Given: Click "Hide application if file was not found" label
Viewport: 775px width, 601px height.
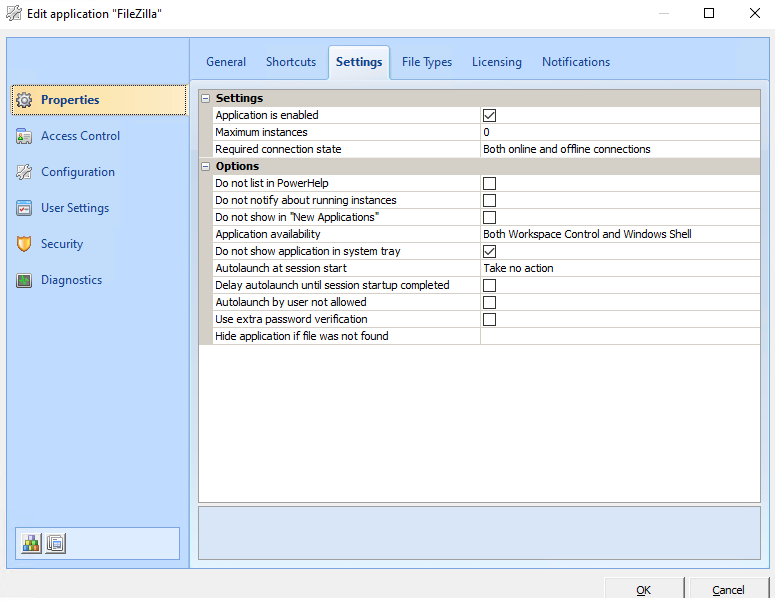Looking at the screenshot, I should 301,336.
